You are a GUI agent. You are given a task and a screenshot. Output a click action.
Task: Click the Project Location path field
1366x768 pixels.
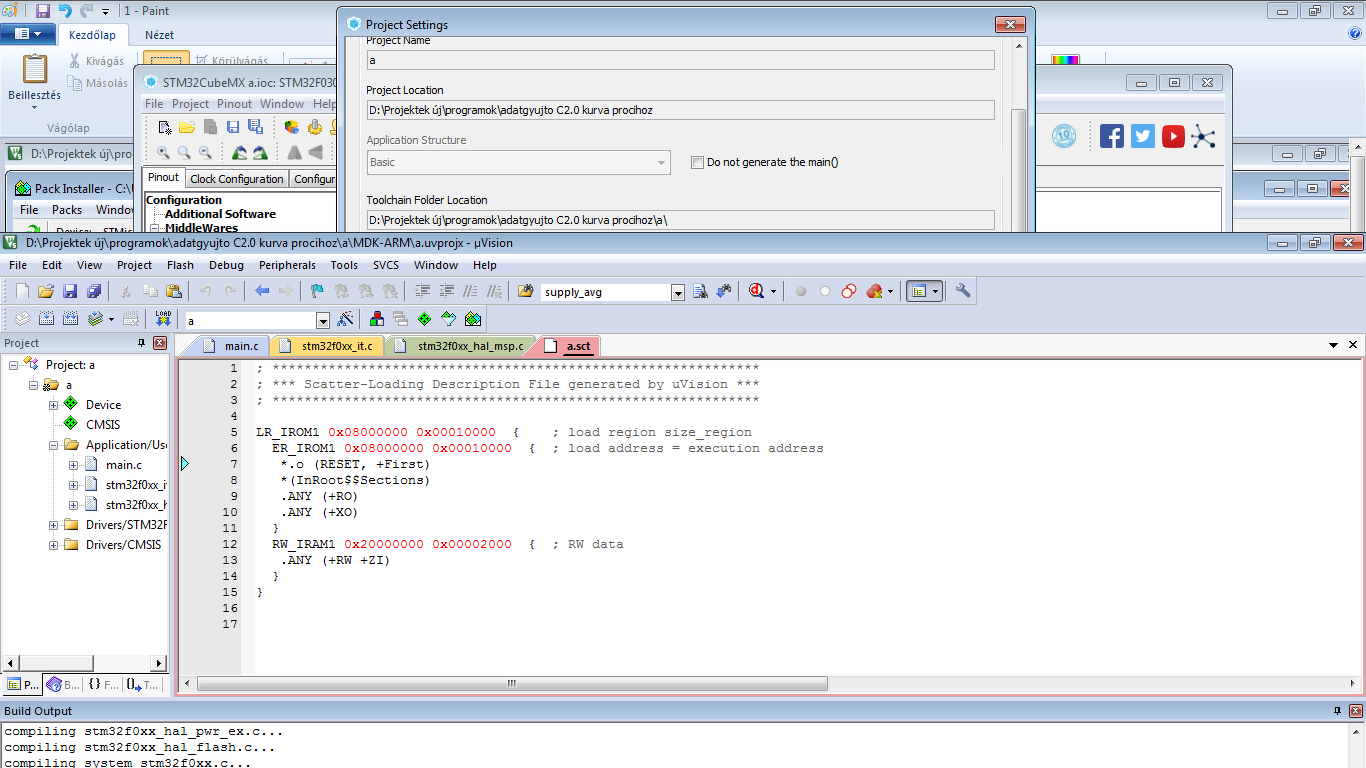click(680, 110)
